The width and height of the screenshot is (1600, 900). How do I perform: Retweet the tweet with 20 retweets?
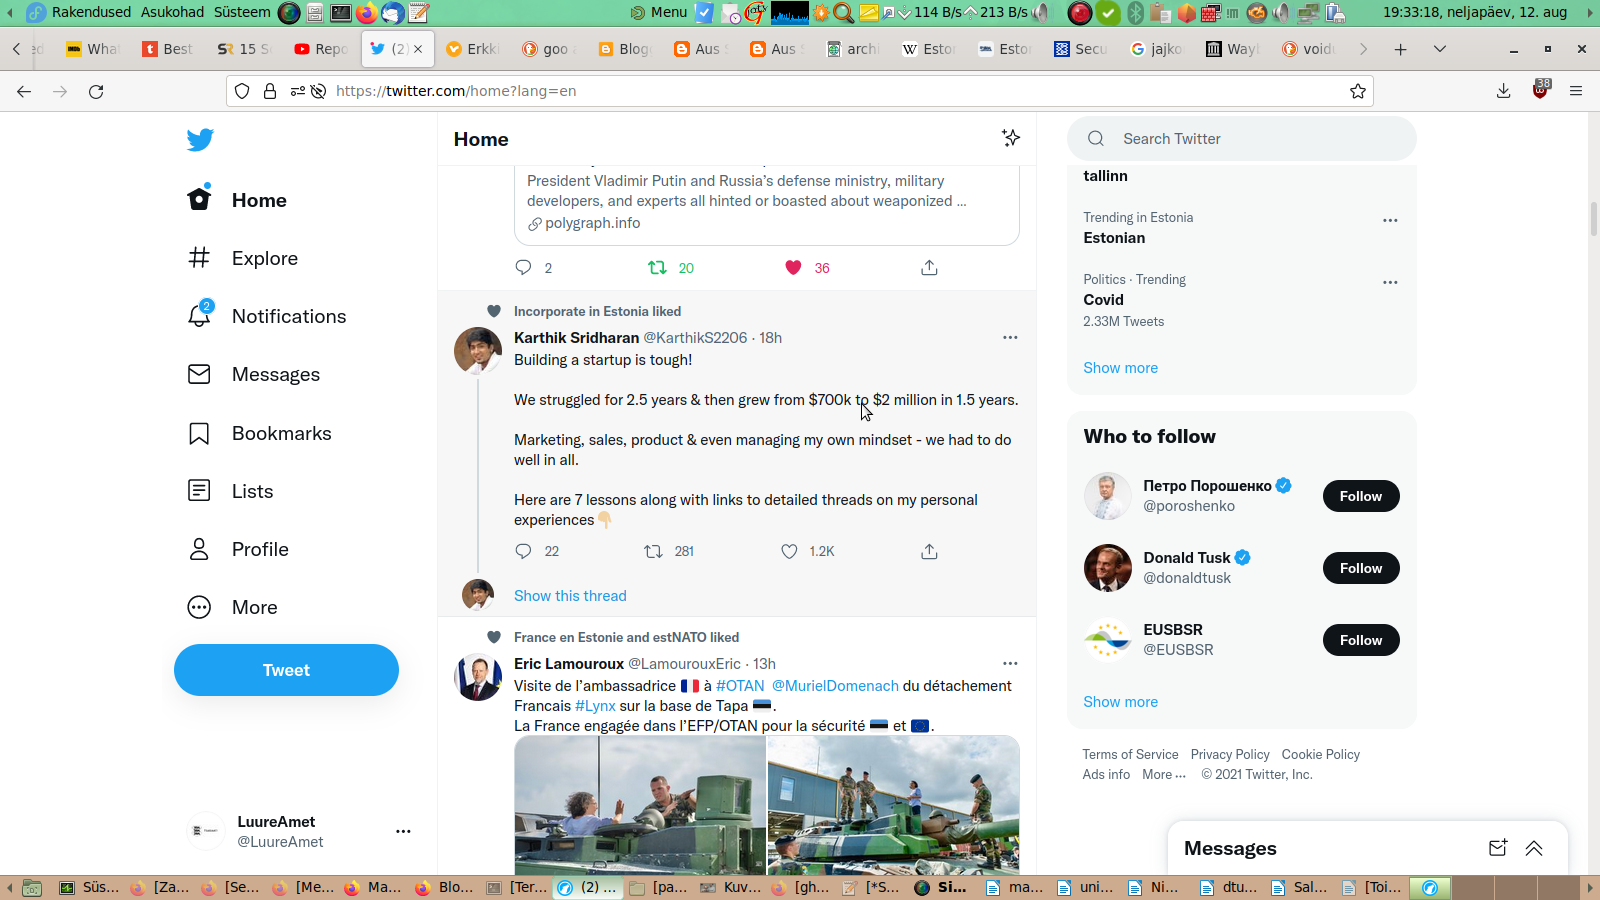[657, 267]
